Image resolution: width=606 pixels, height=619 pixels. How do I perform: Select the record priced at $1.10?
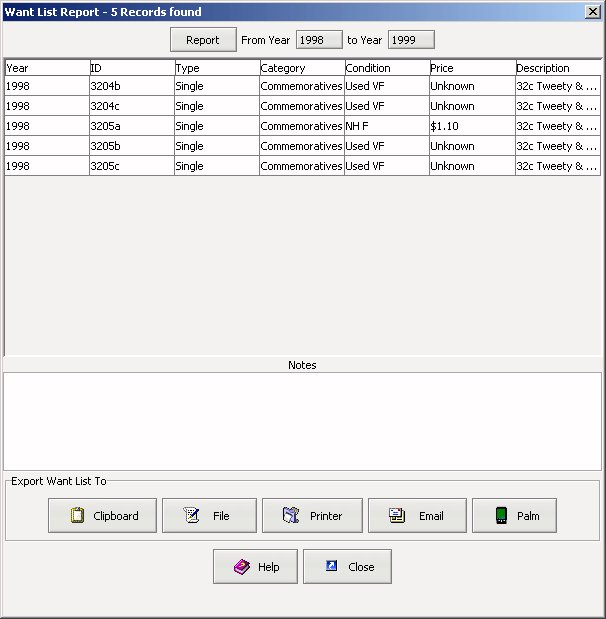pos(471,126)
